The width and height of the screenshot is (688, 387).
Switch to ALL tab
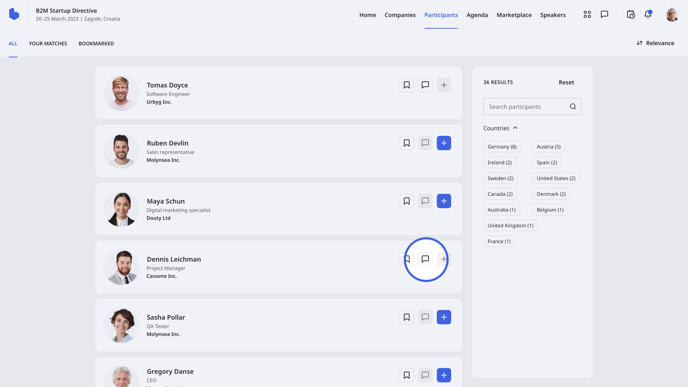click(x=13, y=43)
